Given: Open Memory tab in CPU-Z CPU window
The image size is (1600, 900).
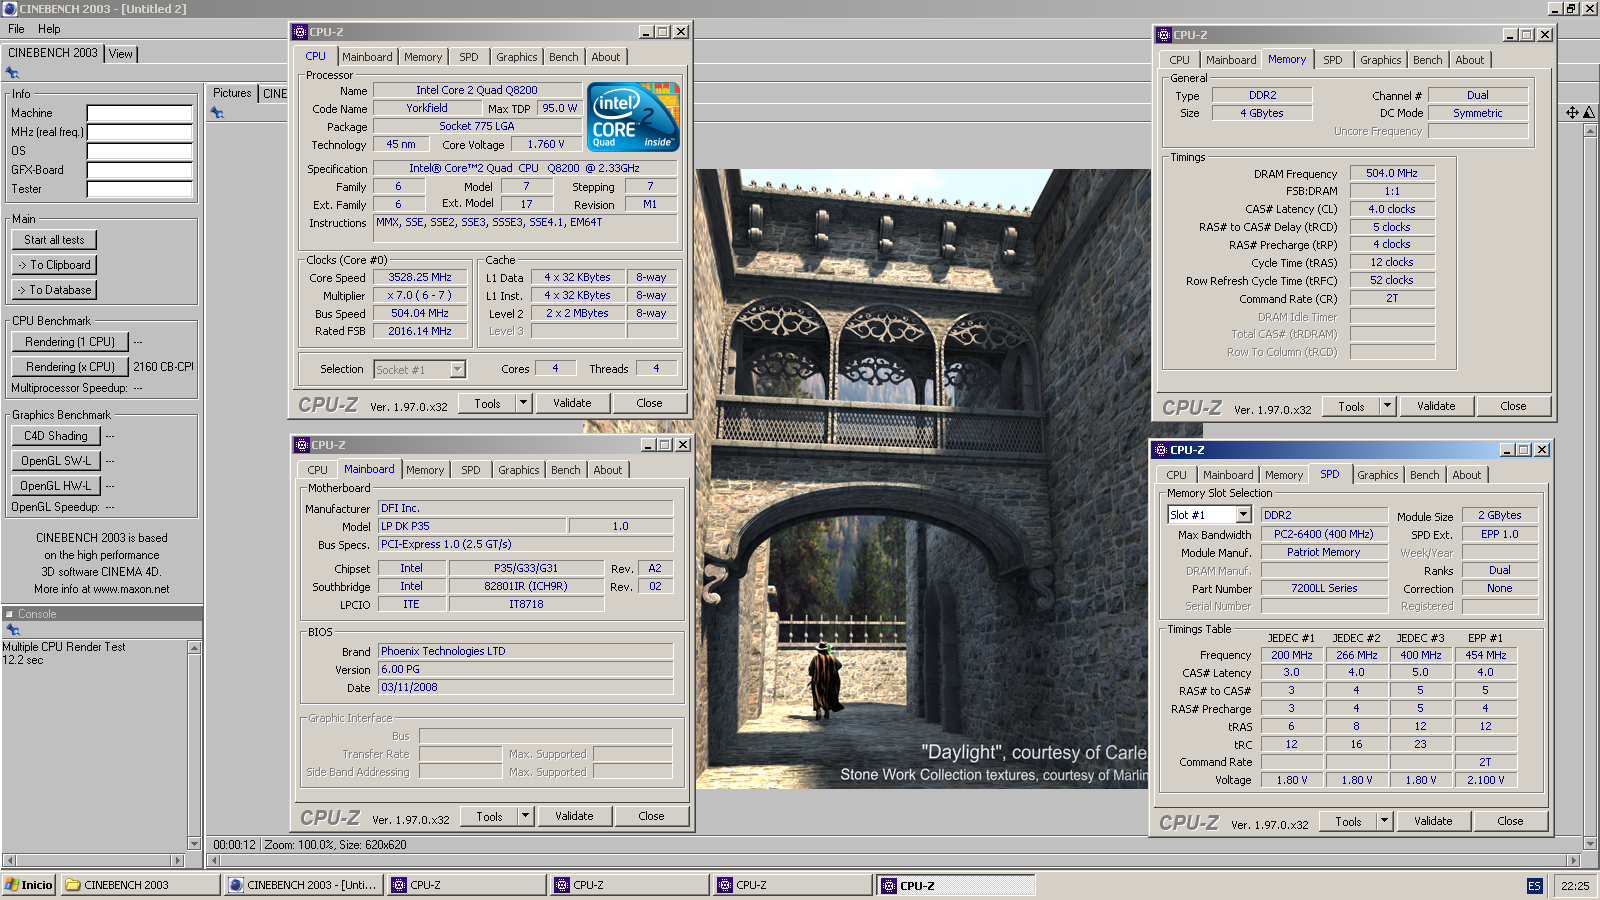Looking at the screenshot, I should click(x=423, y=57).
